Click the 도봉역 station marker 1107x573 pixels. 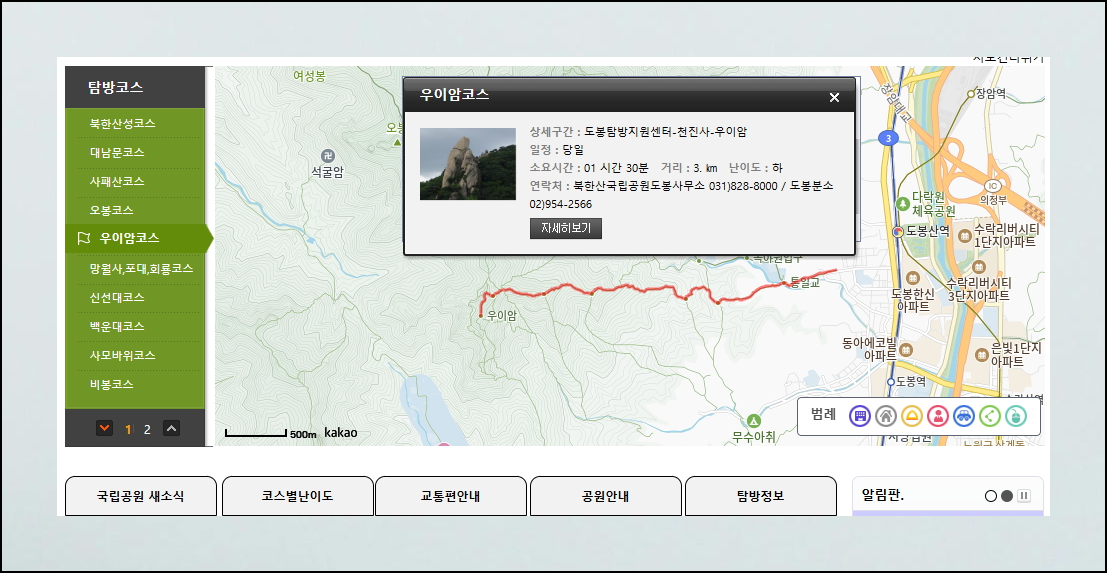tap(891, 381)
